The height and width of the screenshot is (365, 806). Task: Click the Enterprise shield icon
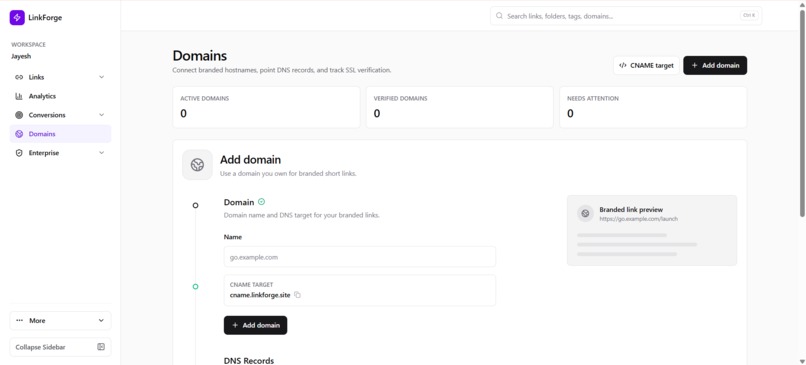[19, 153]
